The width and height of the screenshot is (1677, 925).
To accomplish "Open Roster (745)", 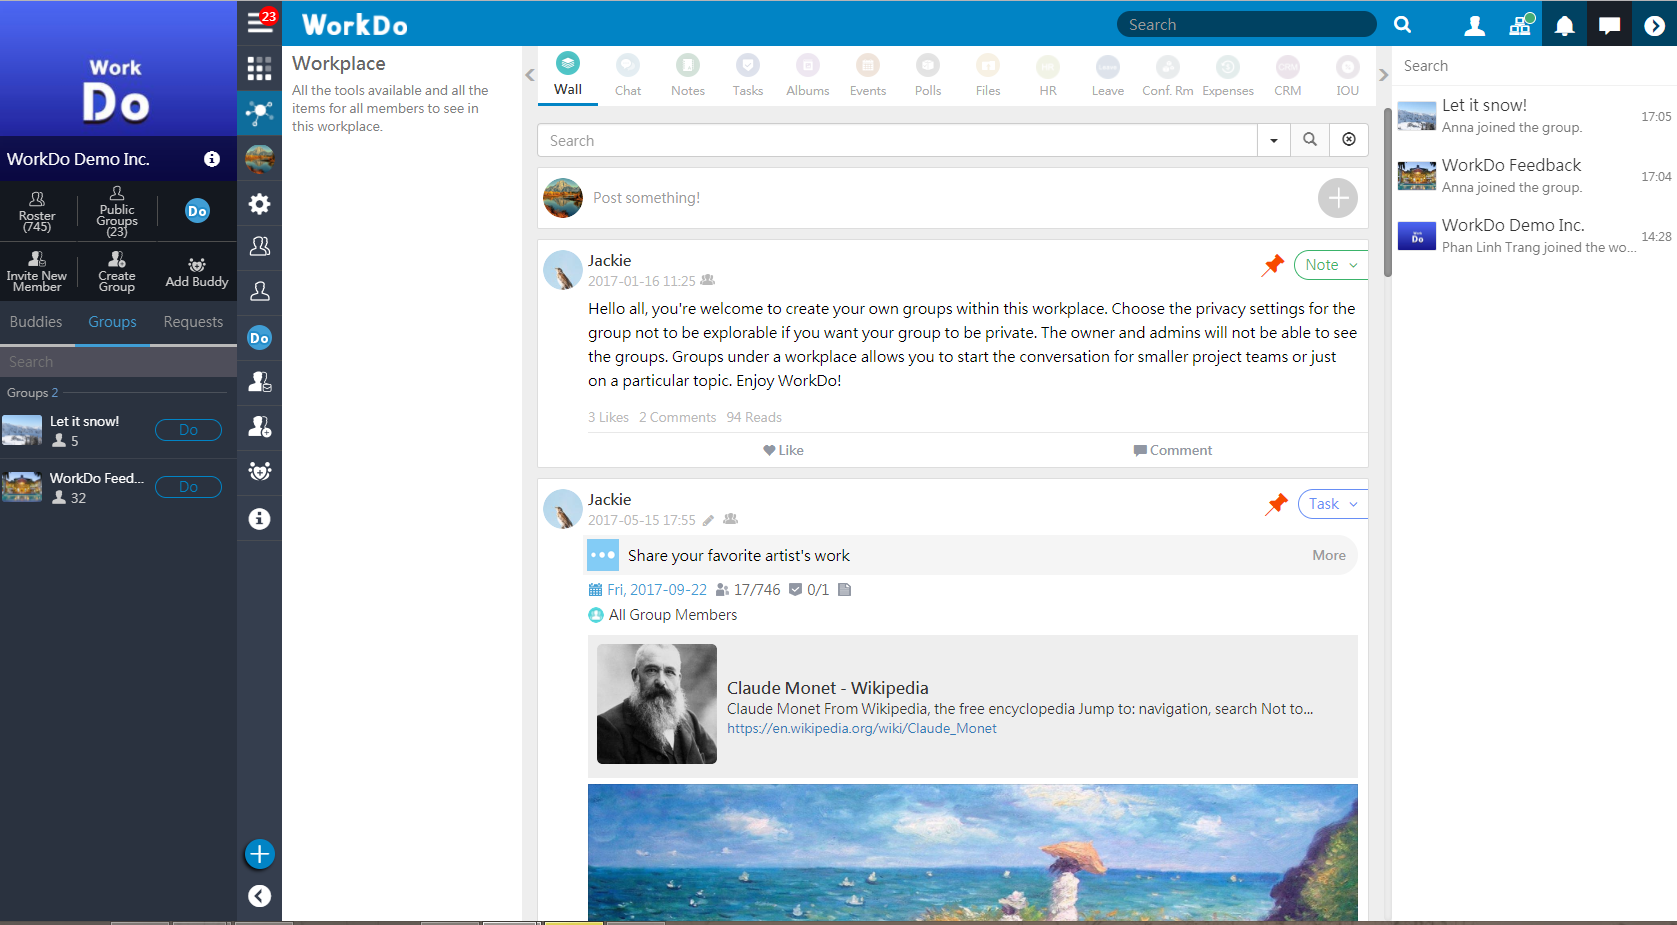I will [x=37, y=212].
